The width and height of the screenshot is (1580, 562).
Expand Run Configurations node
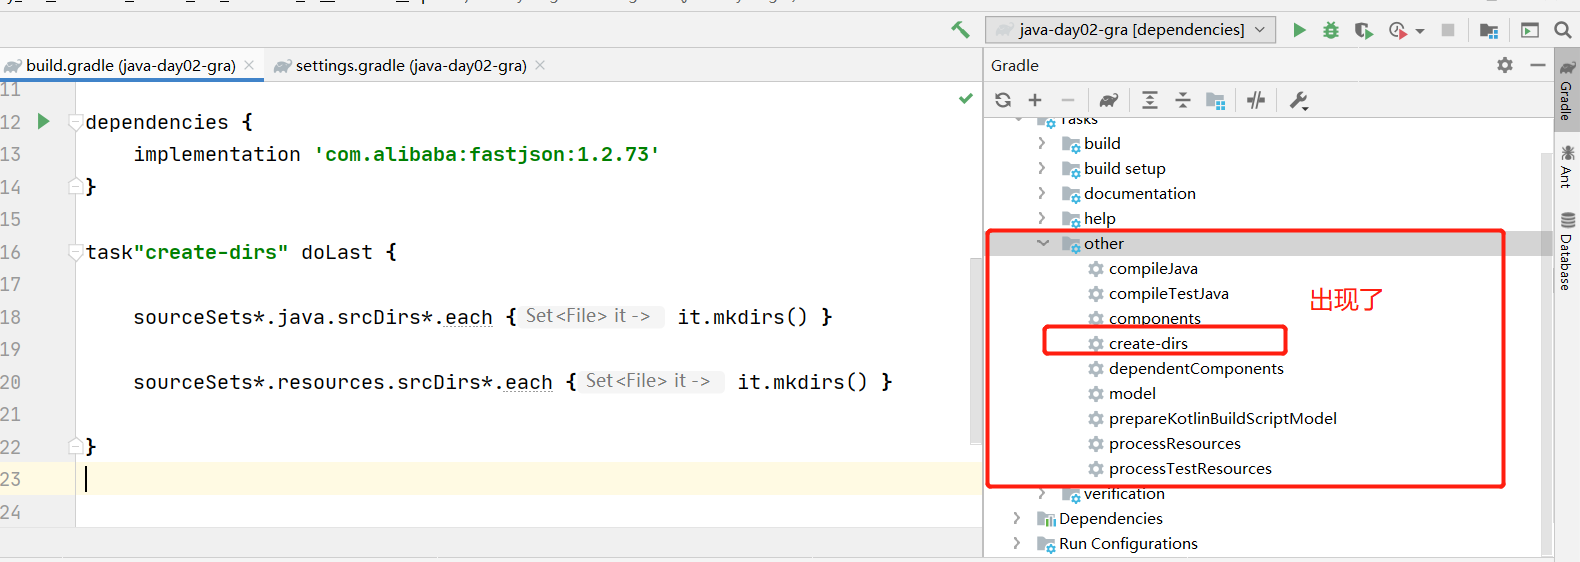click(x=1017, y=543)
